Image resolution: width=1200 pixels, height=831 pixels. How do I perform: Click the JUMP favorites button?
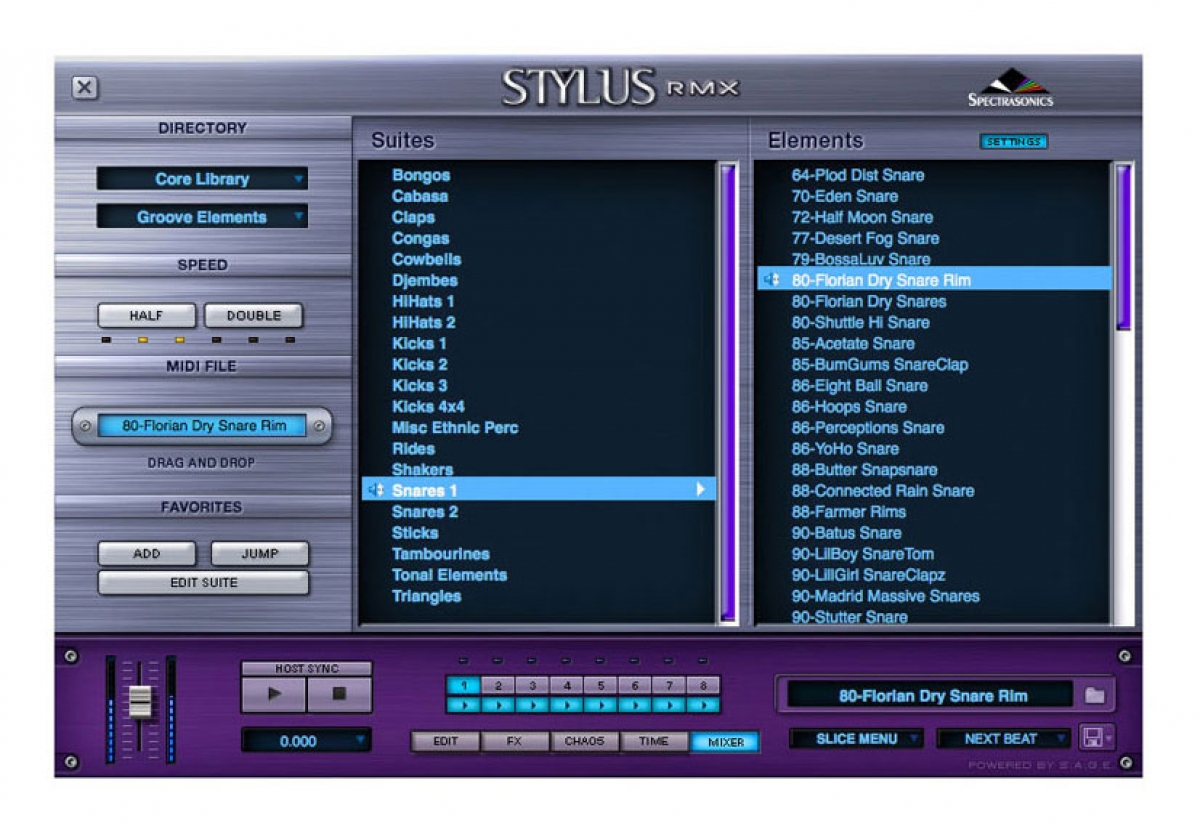(260, 554)
